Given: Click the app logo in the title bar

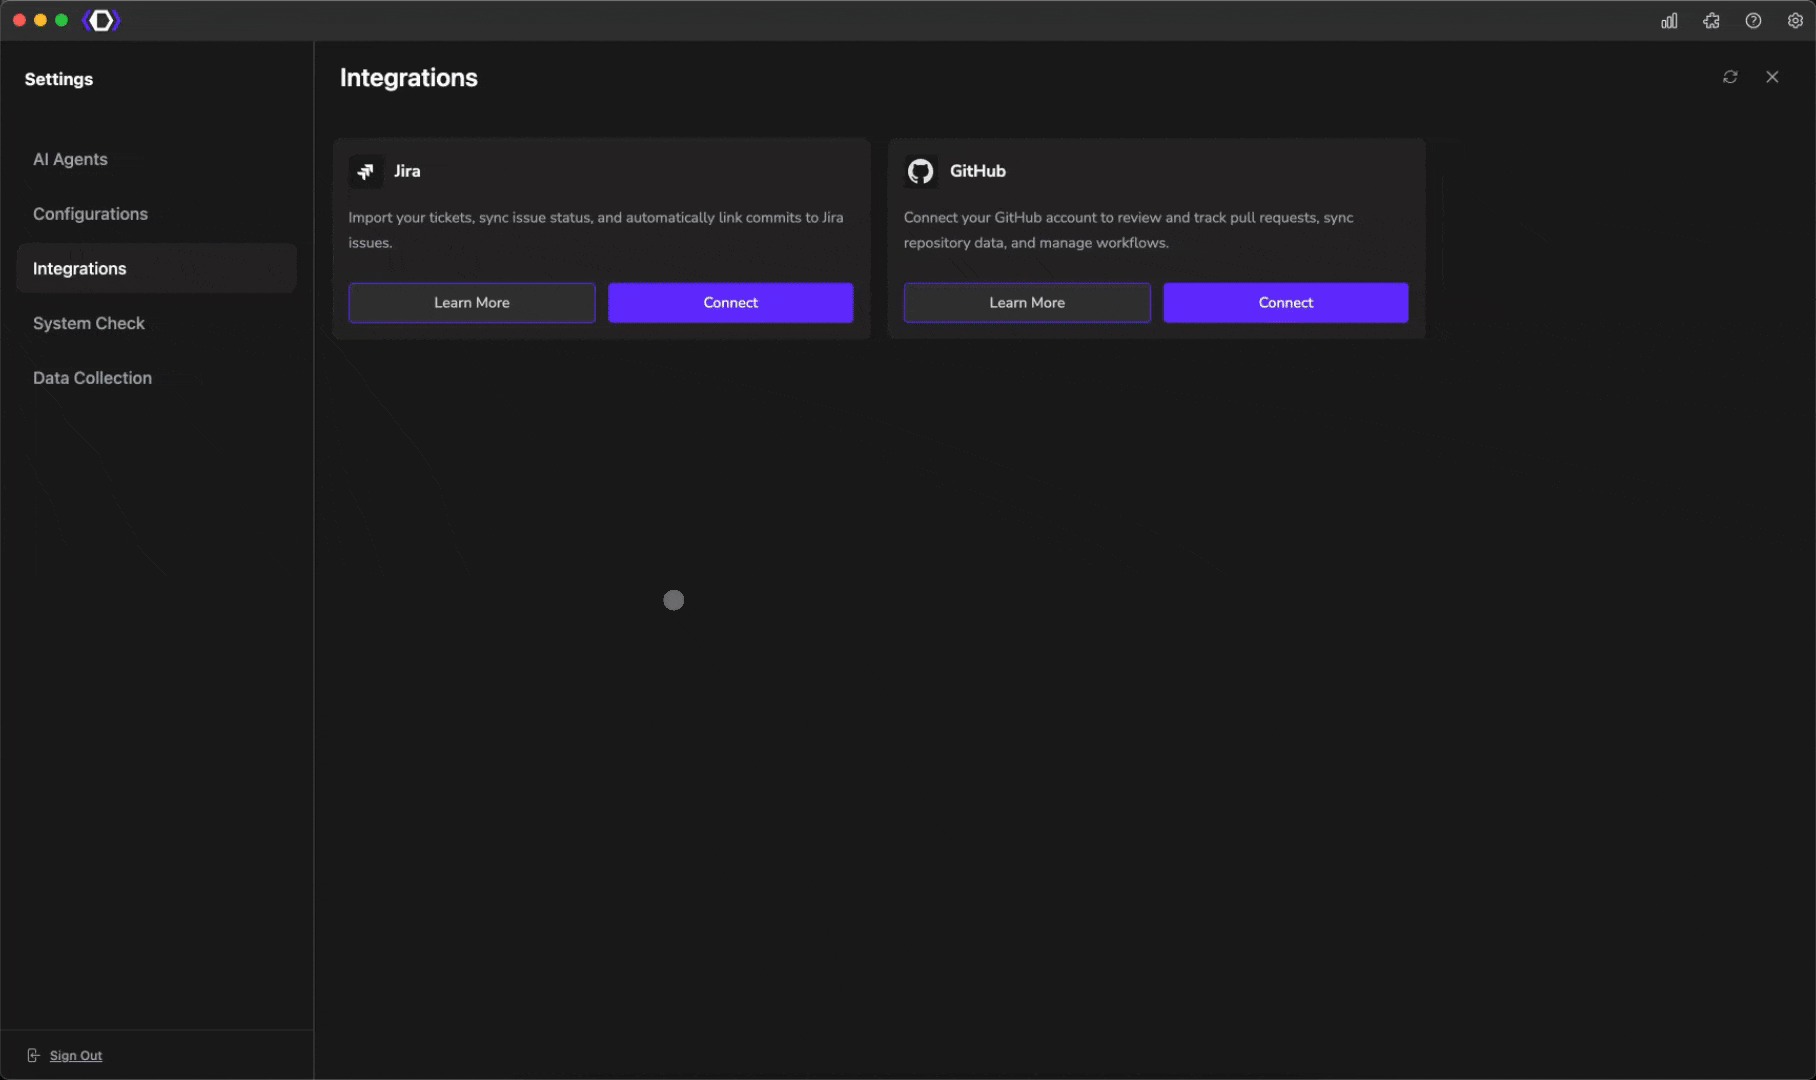Looking at the screenshot, I should (100, 19).
